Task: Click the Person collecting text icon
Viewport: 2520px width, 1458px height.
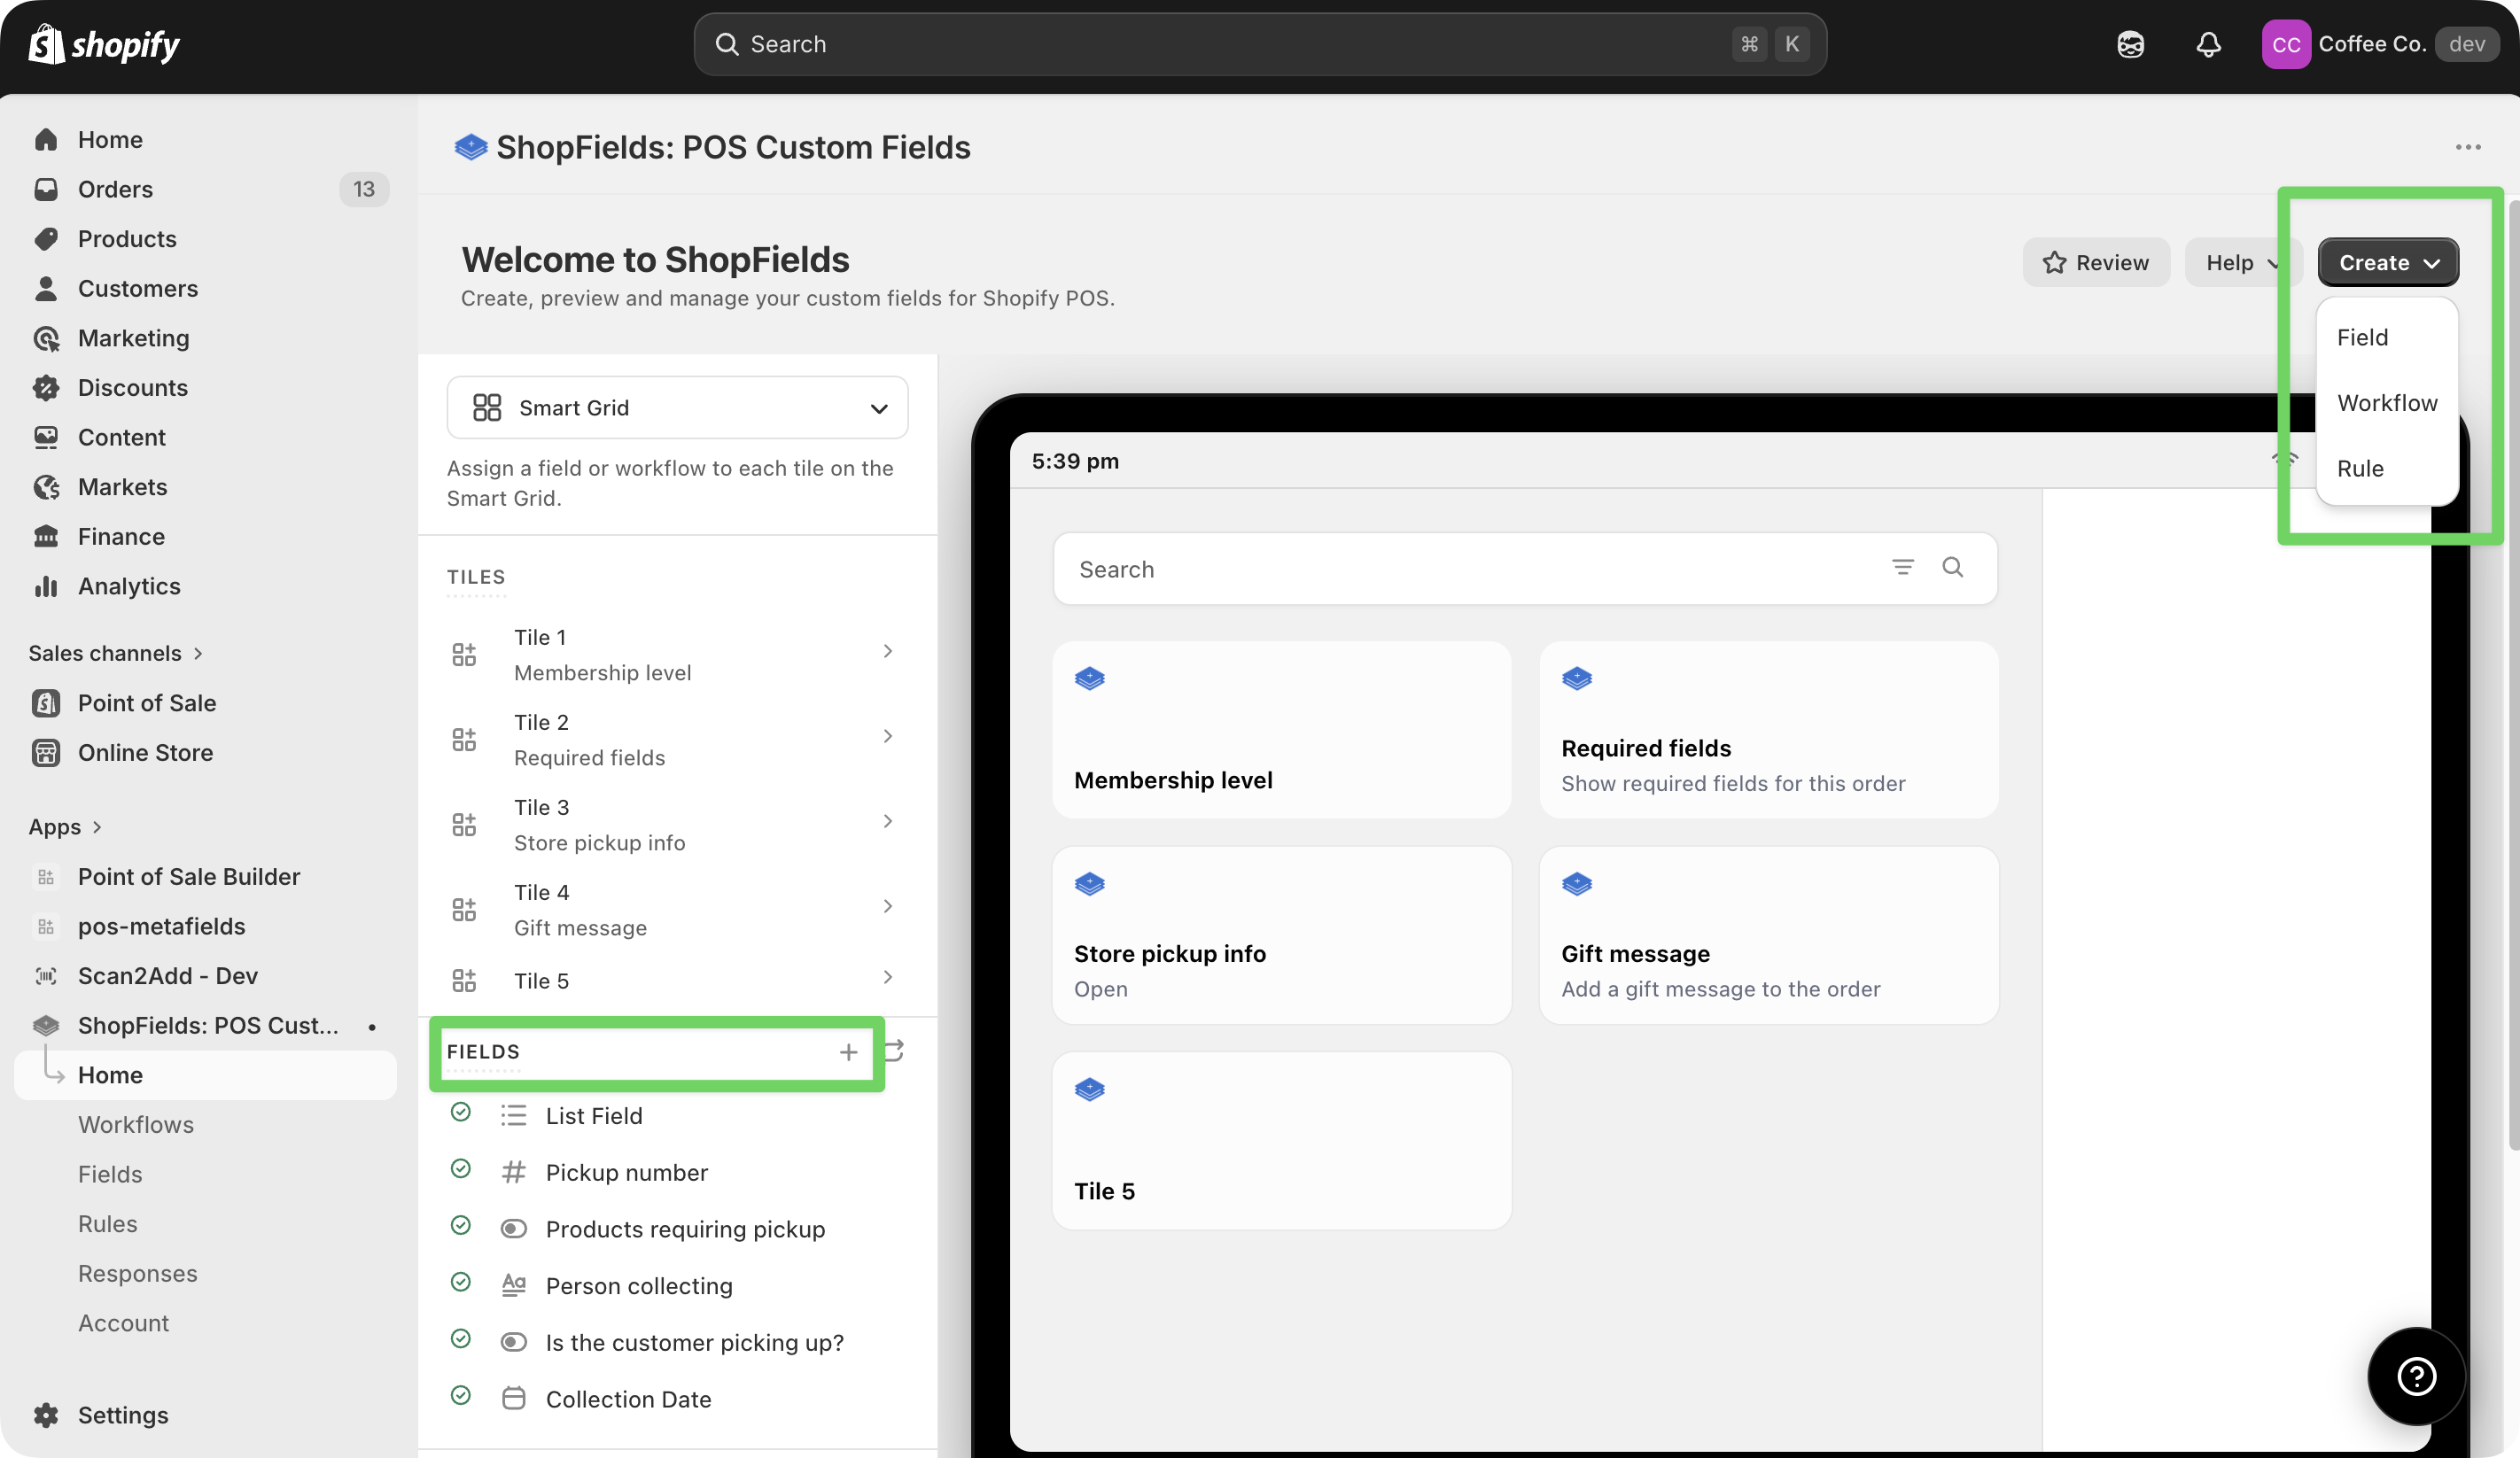Action: (x=514, y=1286)
